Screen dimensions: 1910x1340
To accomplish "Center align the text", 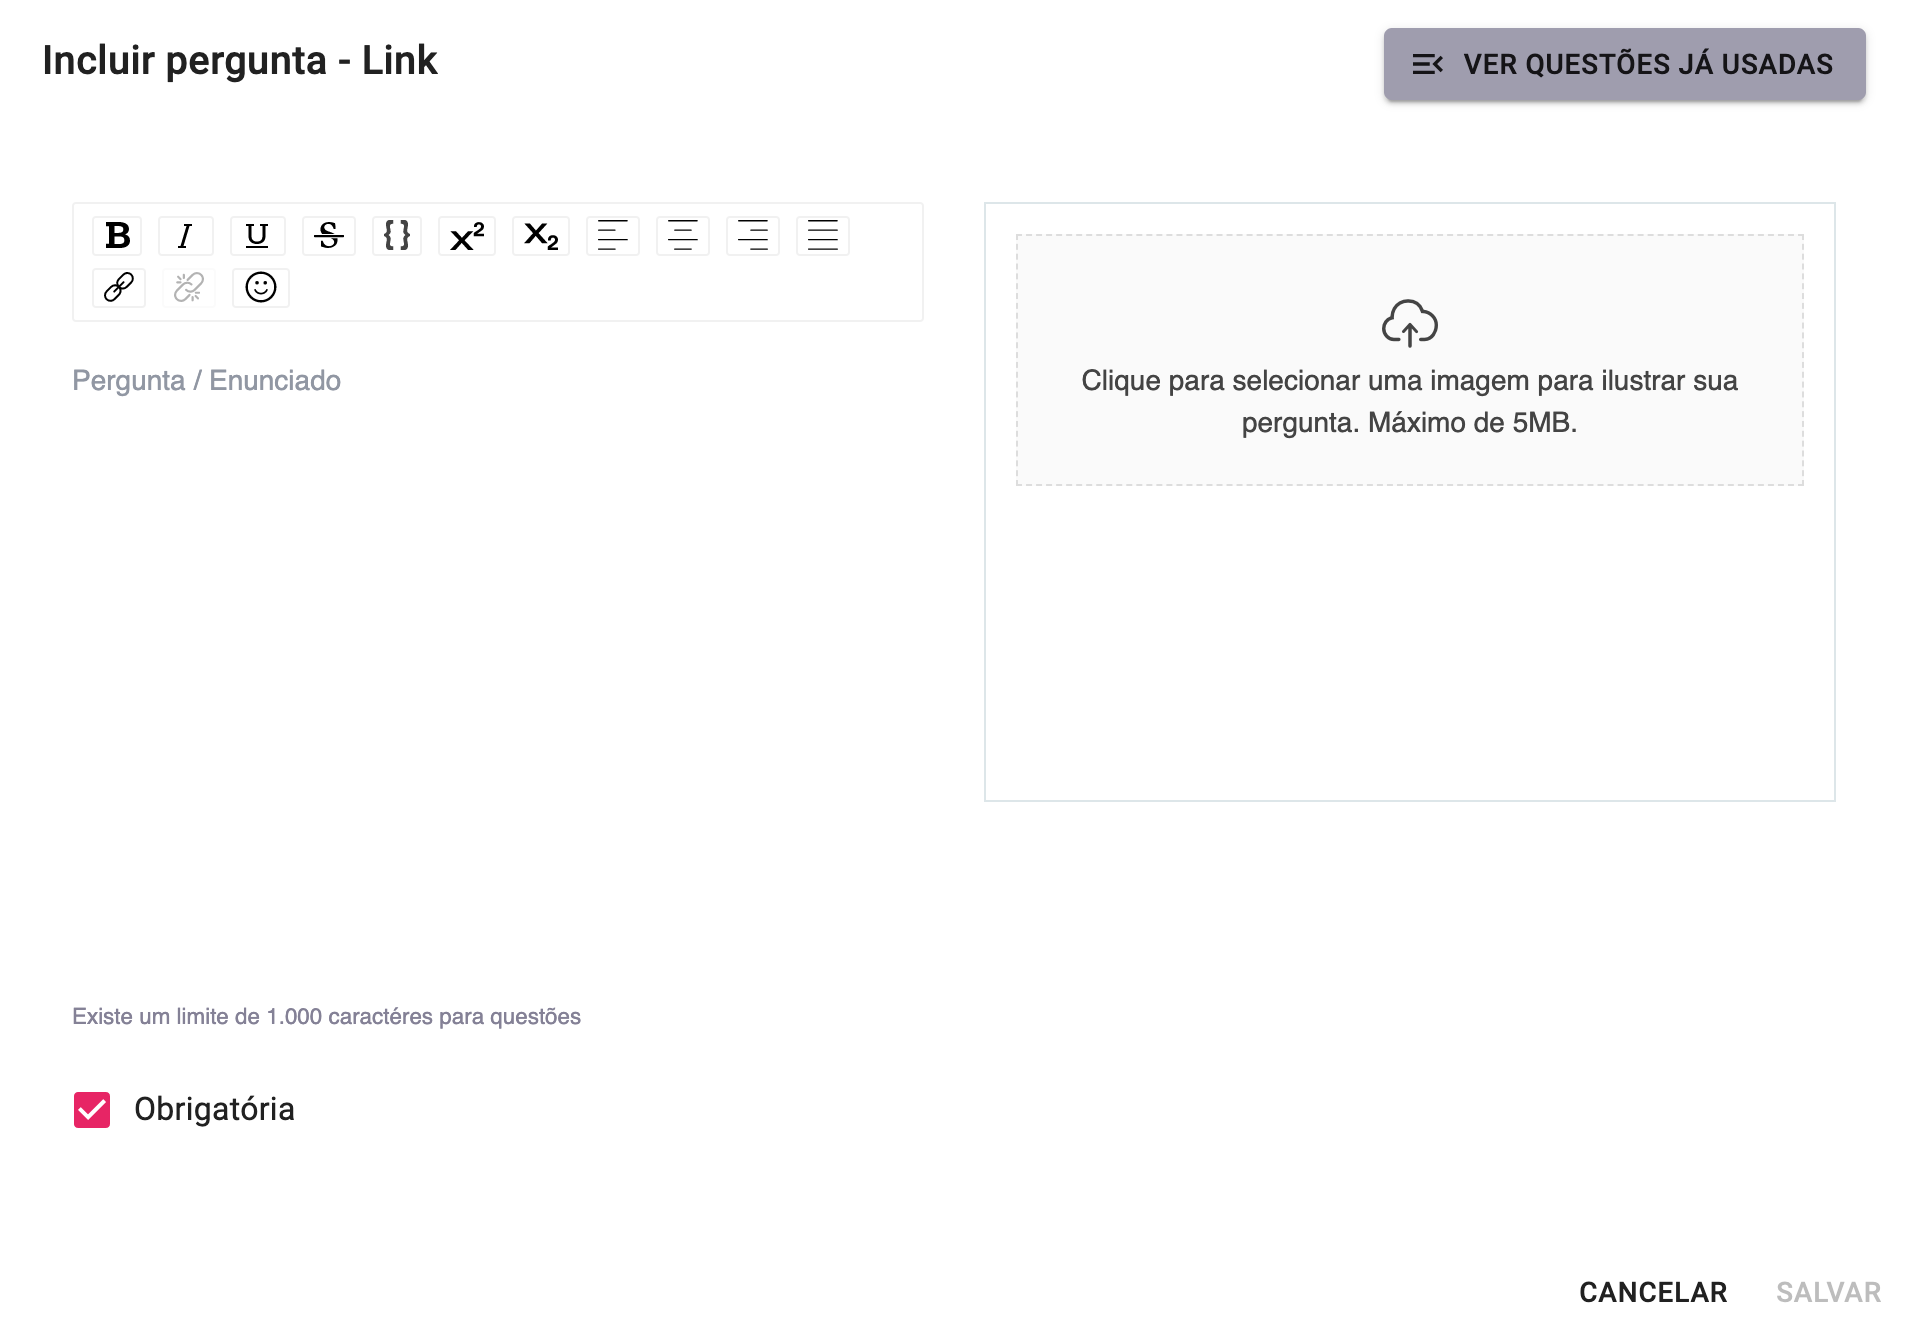I will [682, 236].
